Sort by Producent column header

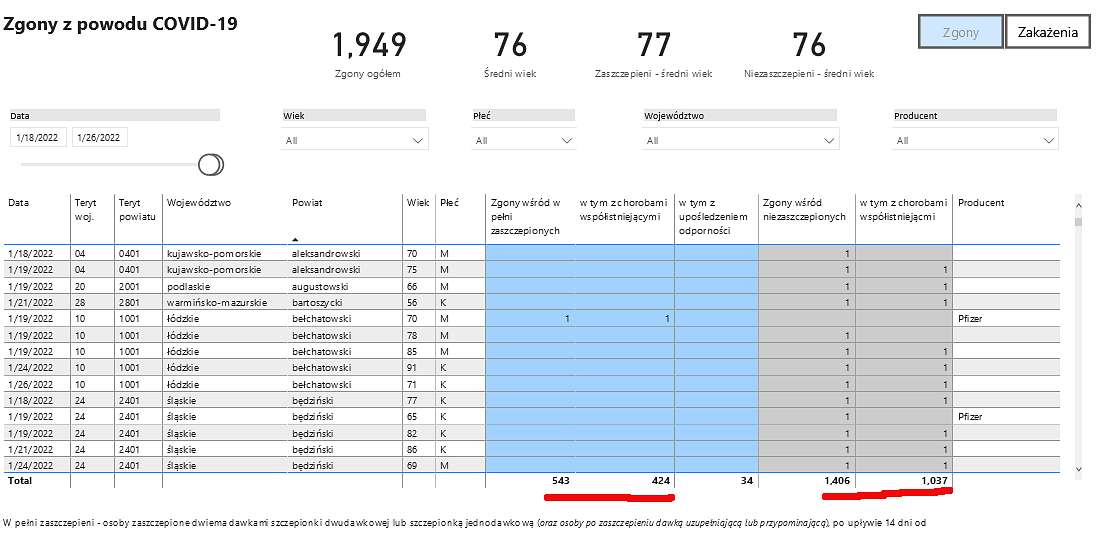click(x=980, y=202)
